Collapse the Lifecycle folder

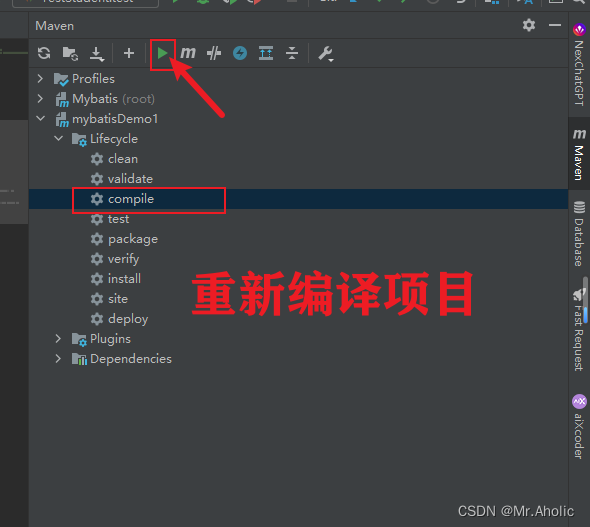(58, 138)
